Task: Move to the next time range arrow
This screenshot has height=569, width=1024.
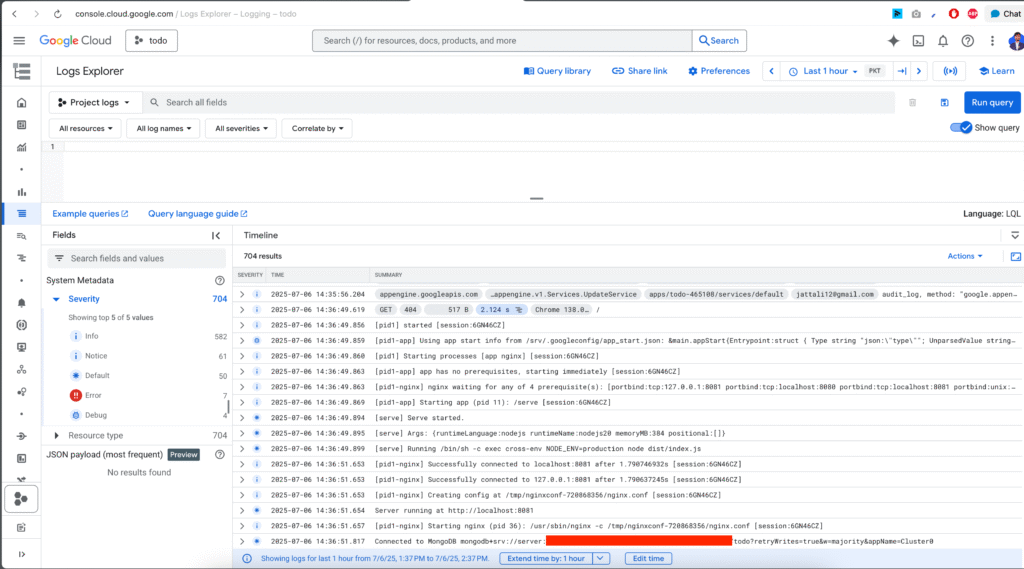Action: point(919,71)
